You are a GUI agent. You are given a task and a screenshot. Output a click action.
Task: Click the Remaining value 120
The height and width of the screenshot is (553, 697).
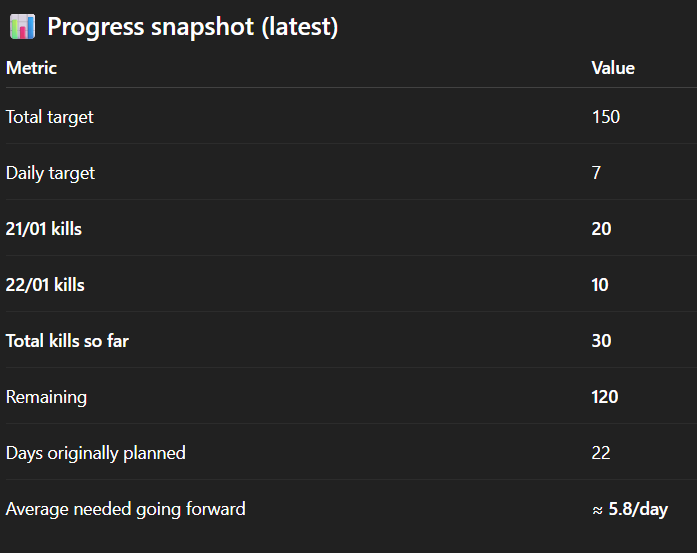click(605, 397)
